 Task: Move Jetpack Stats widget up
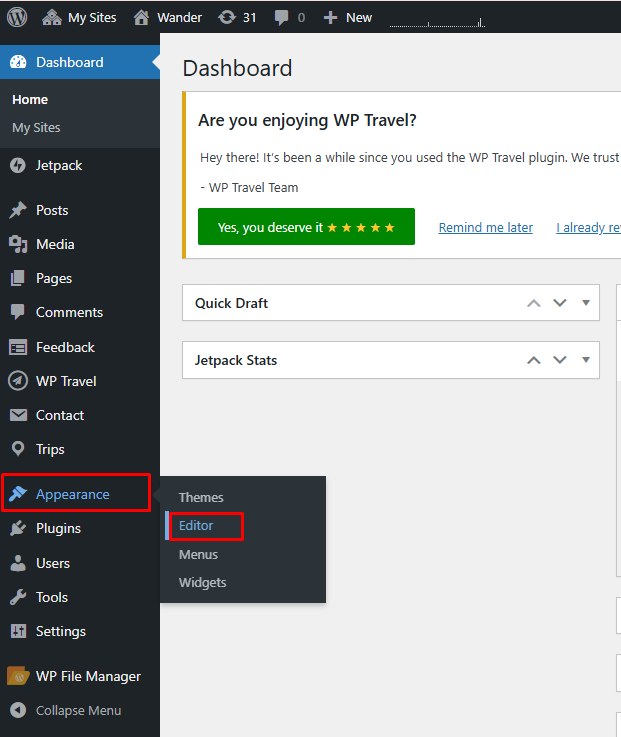tap(534, 361)
